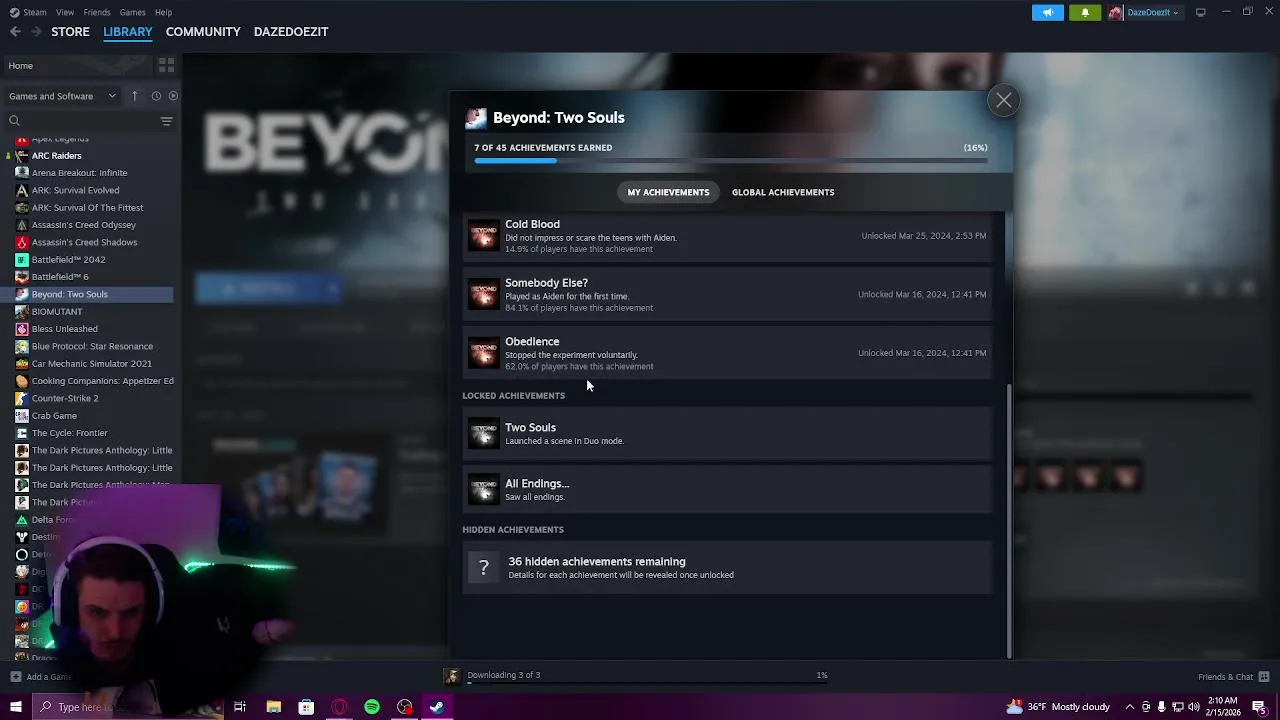Screen dimensions: 1280x720
Task: Open the Cold Blood achievement icon
Action: pyautogui.click(x=483, y=236)
